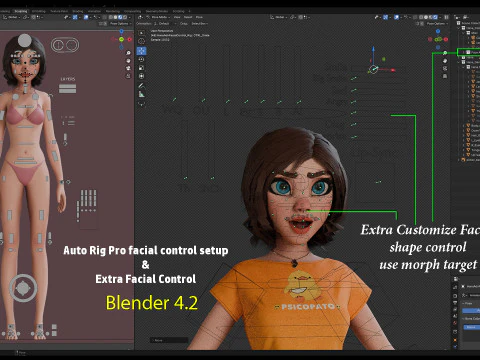480x360 pixels.
Task: Click bottom bar under LAYERS in picker
Action: click(x=67, y=91)
